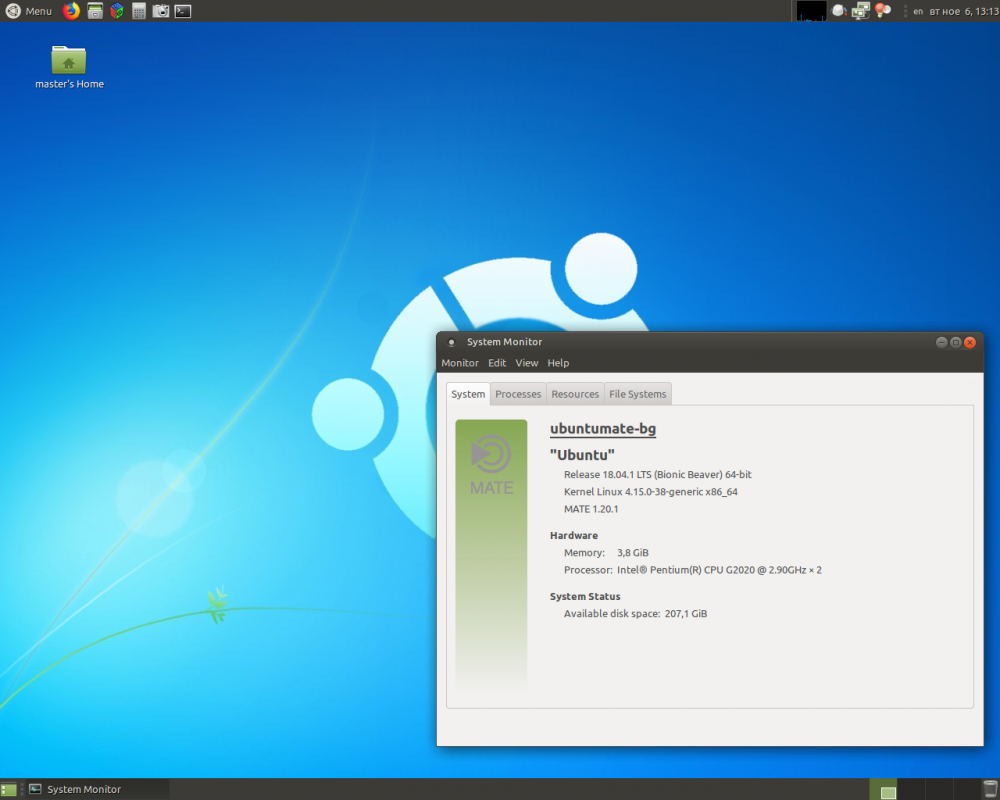Click the Intel Pentium G2020 processor text

(x=719, y=570)
